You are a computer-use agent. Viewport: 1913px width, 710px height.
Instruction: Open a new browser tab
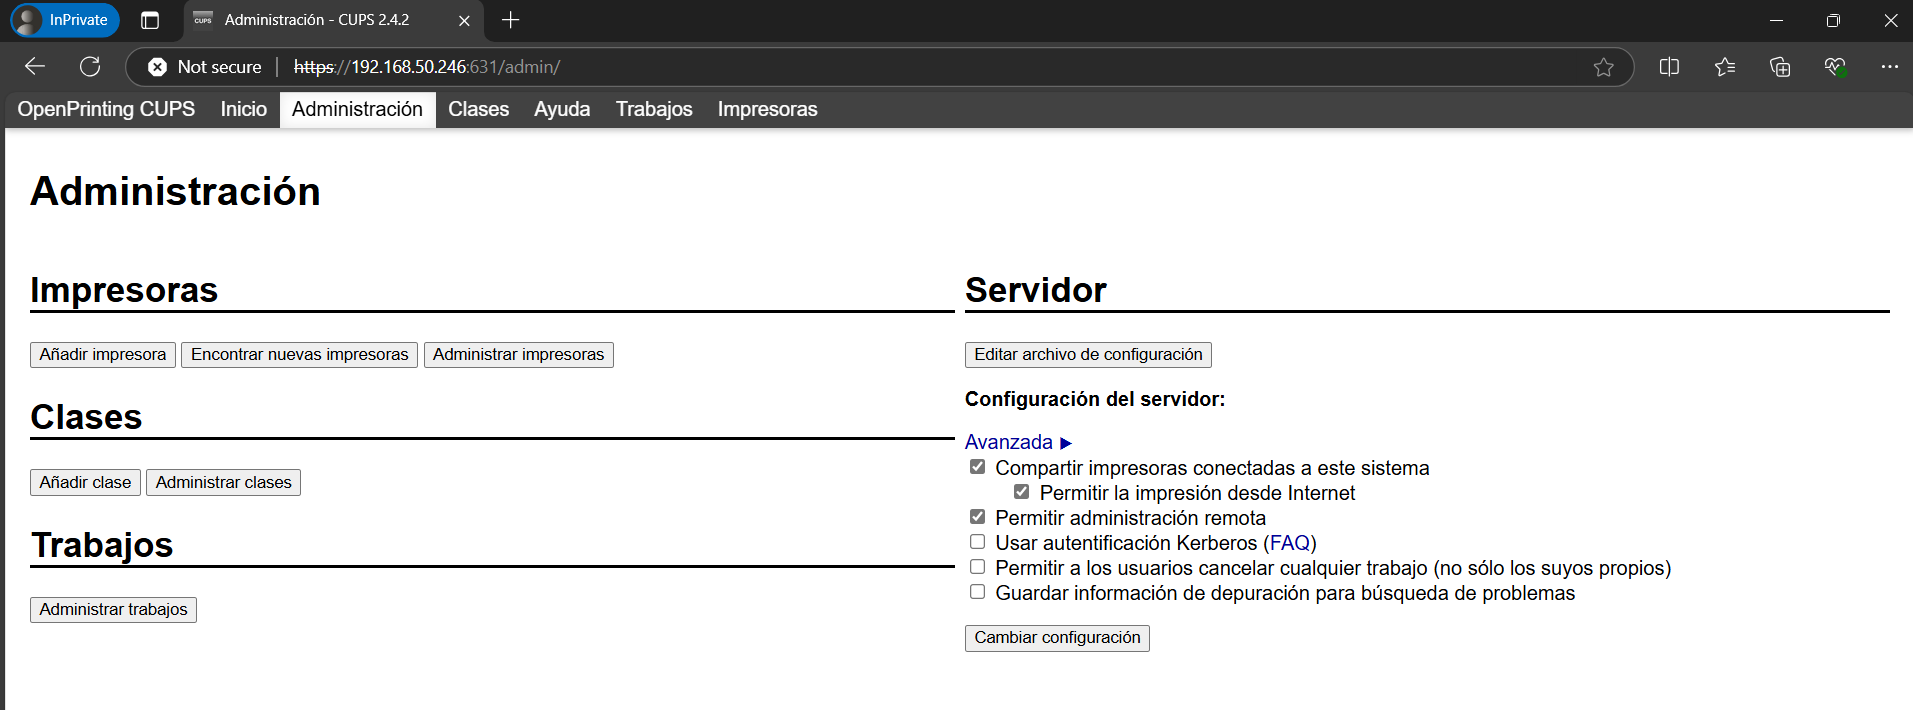510,20
